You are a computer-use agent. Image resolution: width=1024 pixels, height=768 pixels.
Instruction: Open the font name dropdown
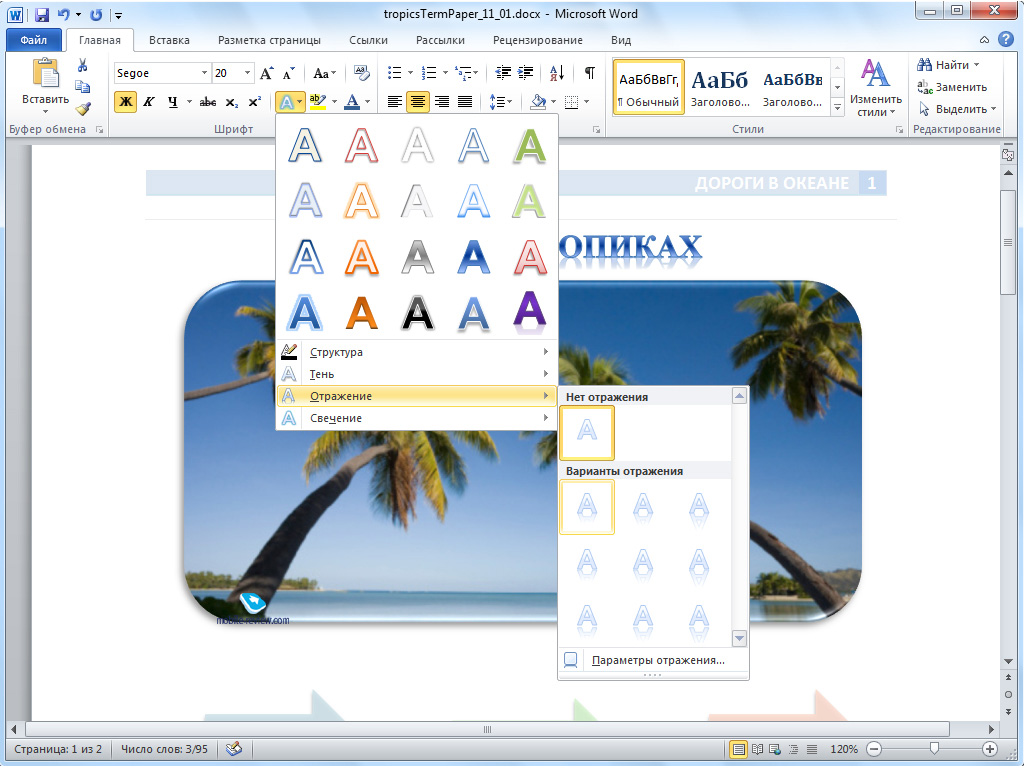tap(204, 72)
